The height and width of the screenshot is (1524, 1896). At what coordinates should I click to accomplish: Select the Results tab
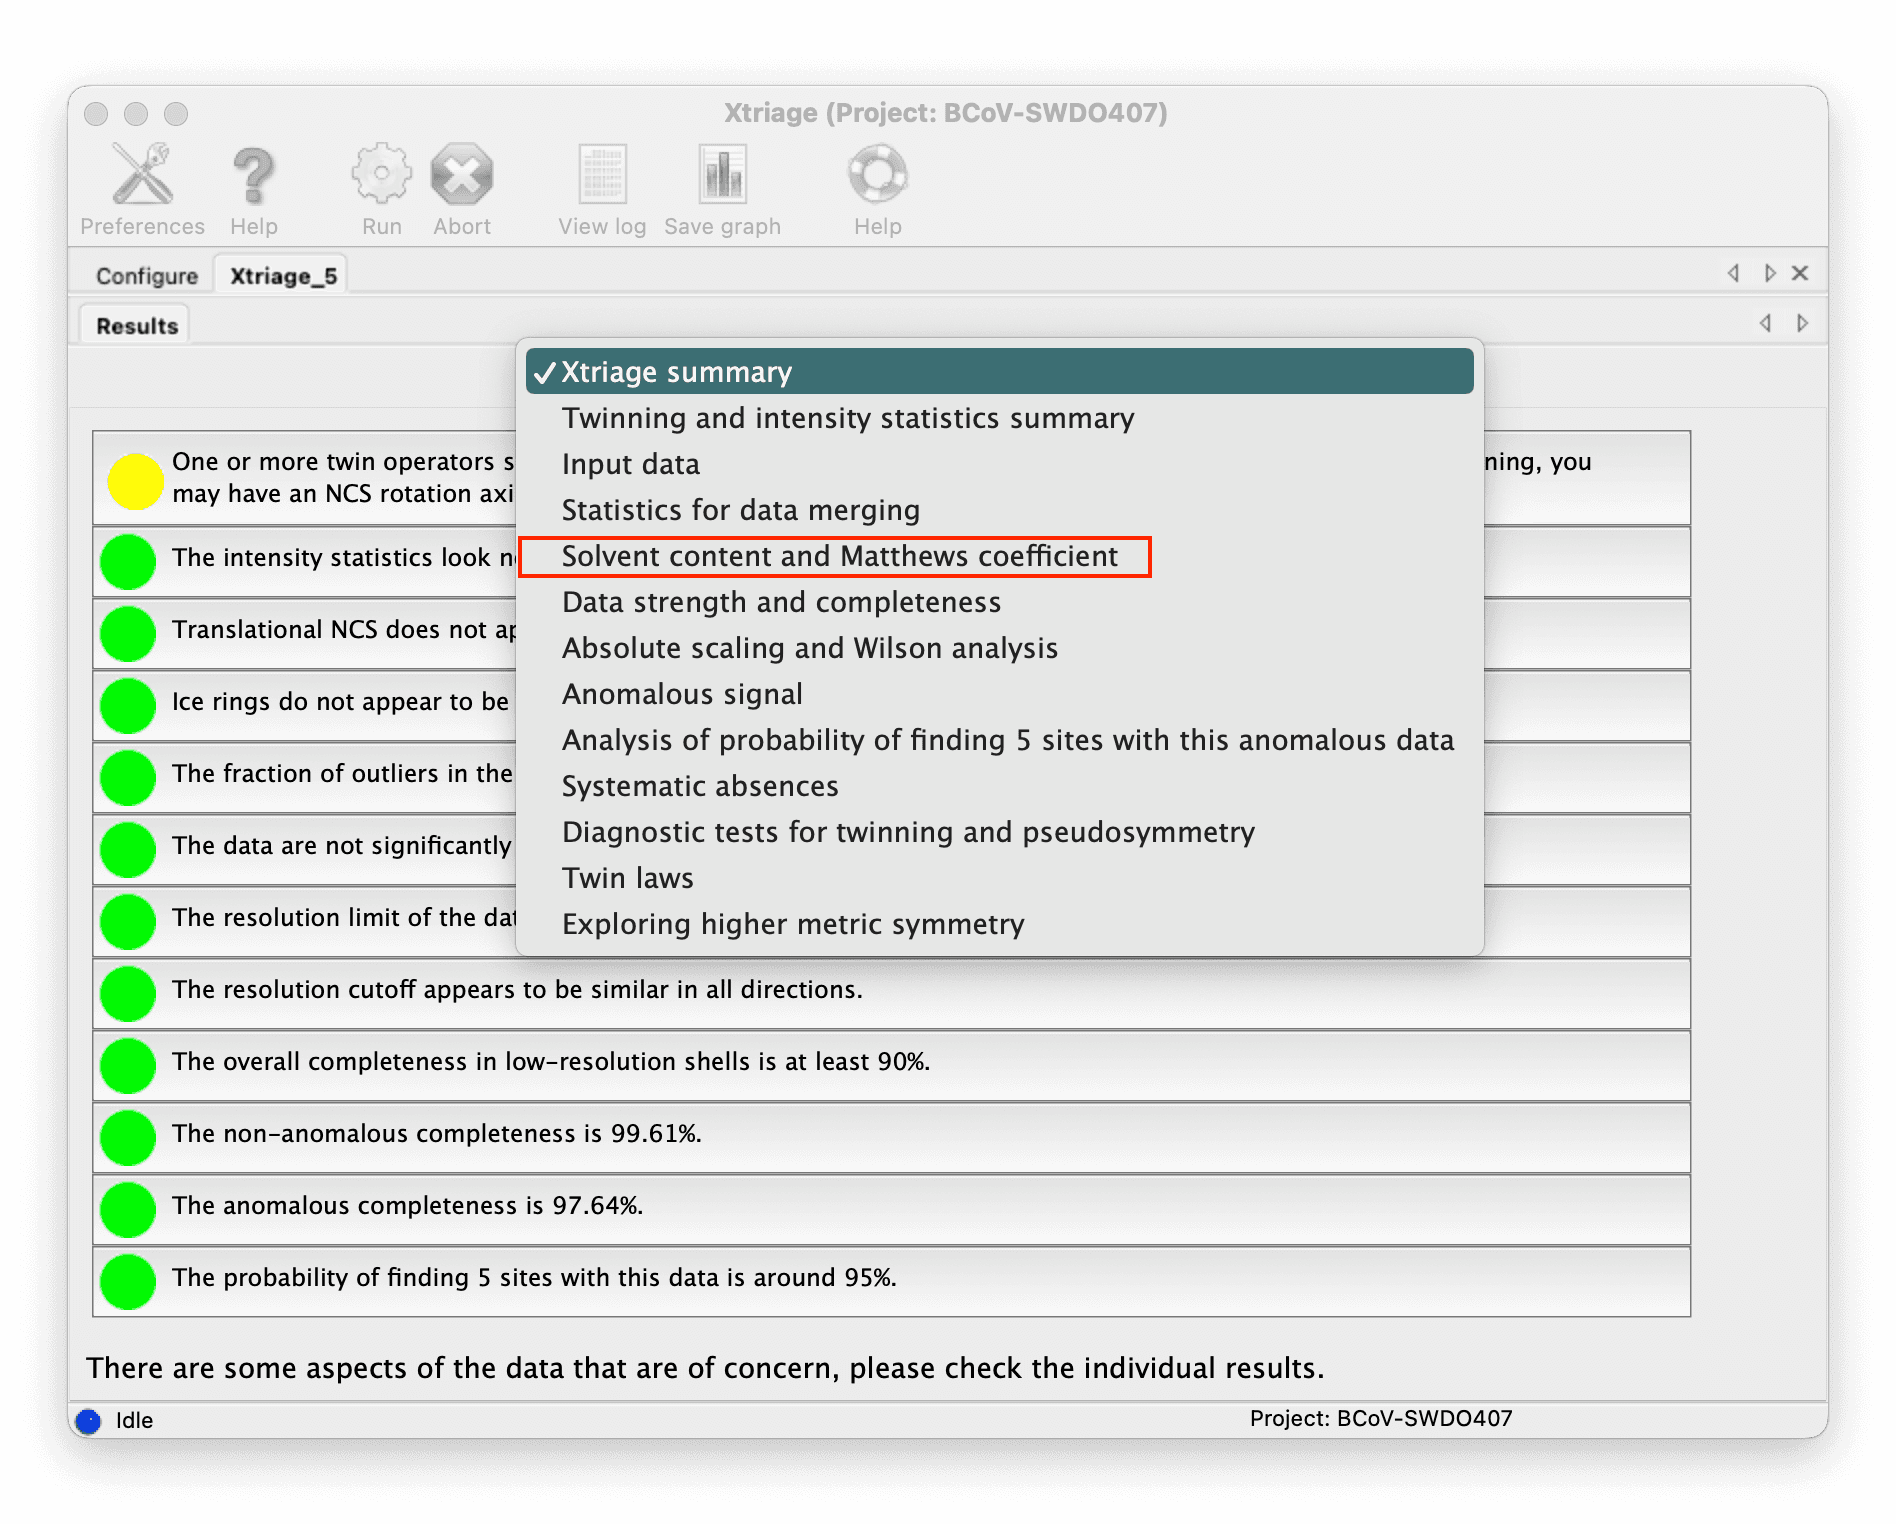click(x=137, y=325)
